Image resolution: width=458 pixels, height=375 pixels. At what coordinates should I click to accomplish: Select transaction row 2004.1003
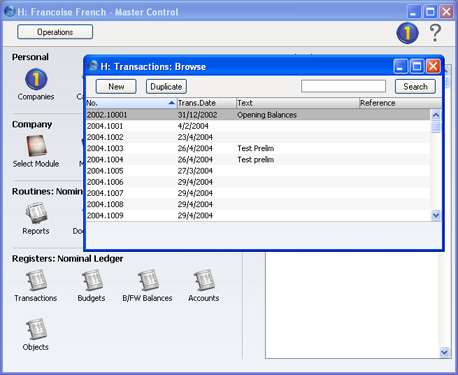(x=258, y=148)
